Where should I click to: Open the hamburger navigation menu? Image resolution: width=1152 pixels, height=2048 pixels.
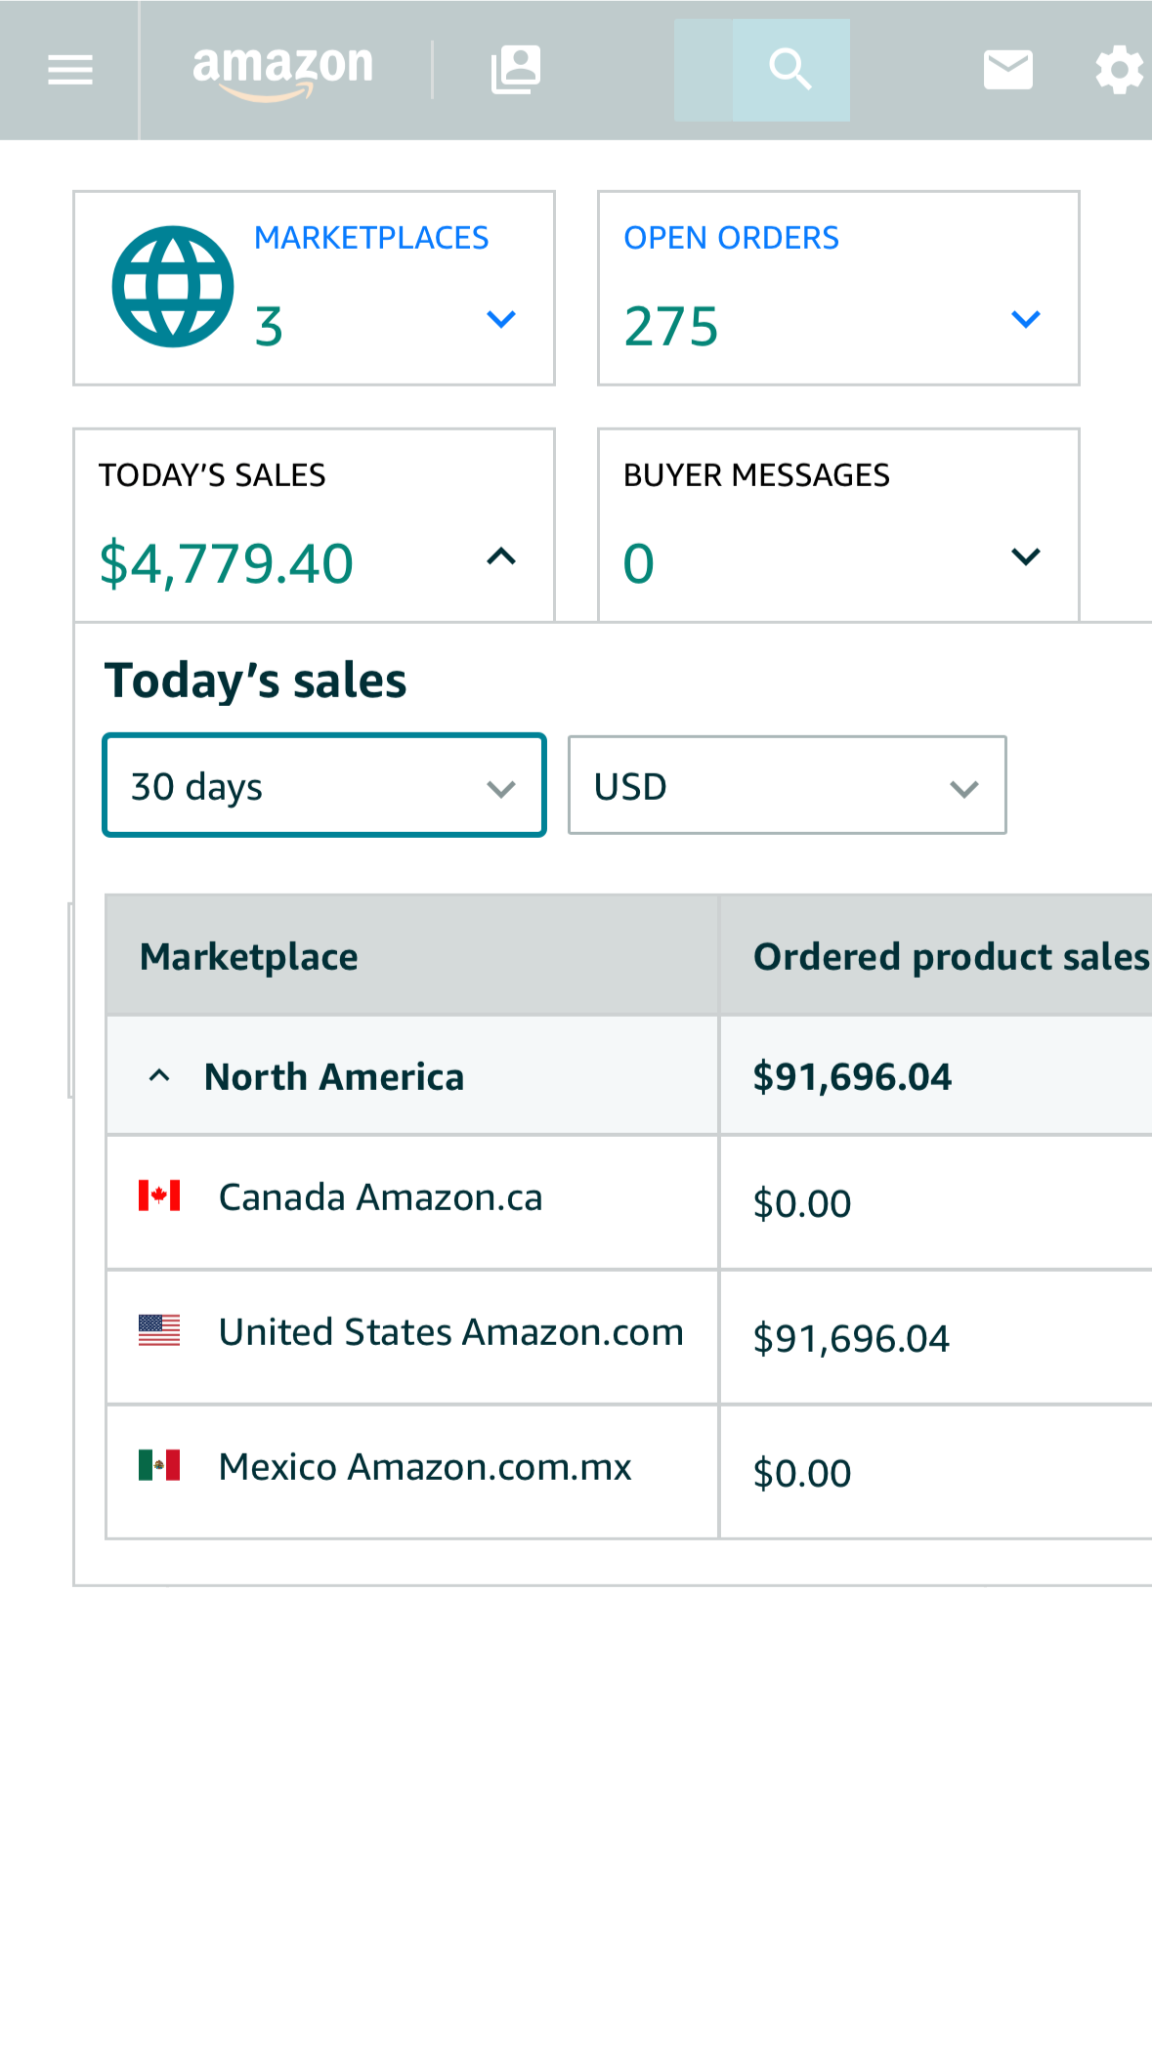pos(70,69)
